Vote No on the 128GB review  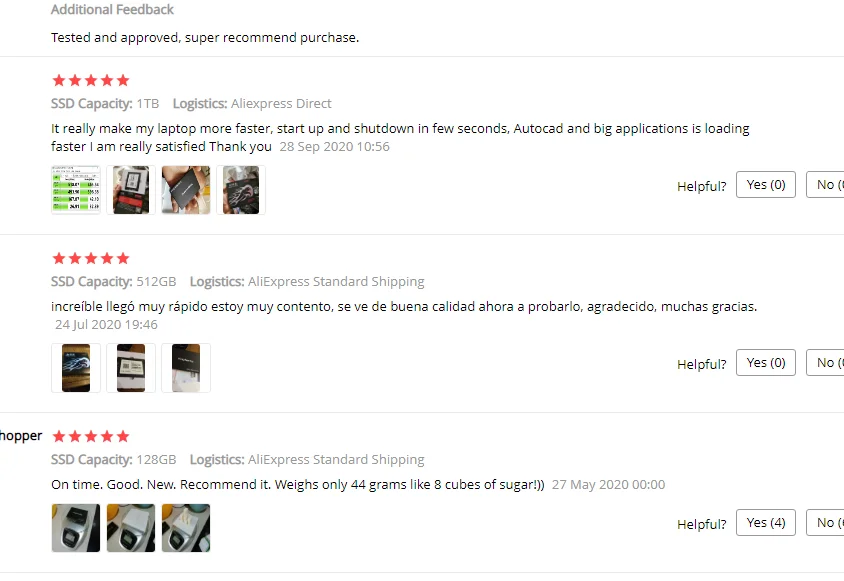tap(825, 522)
